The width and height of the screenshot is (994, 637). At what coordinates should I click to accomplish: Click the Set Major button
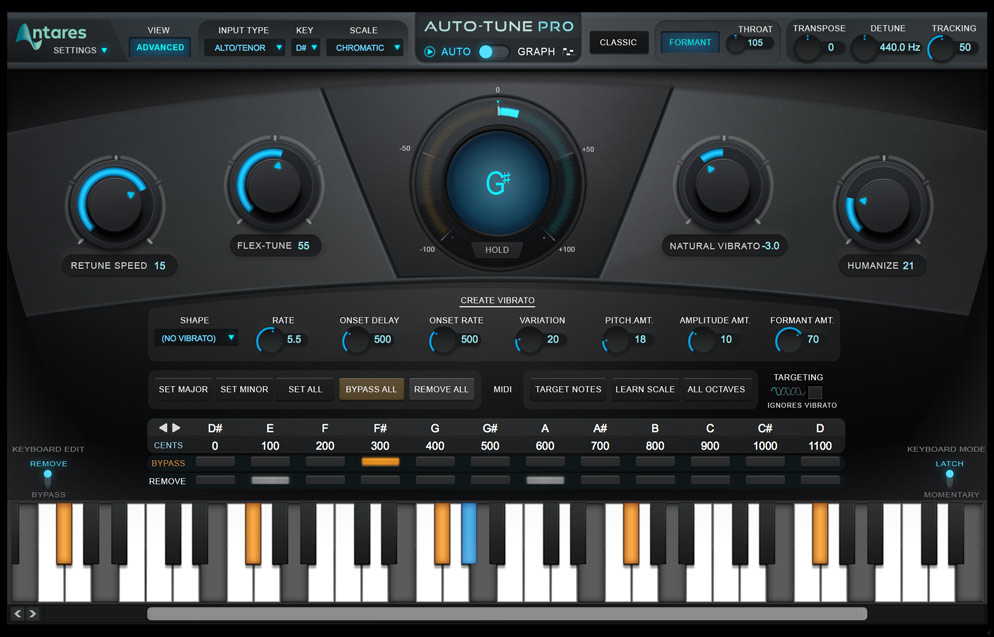pyautogui.click(x=183, y=389)
